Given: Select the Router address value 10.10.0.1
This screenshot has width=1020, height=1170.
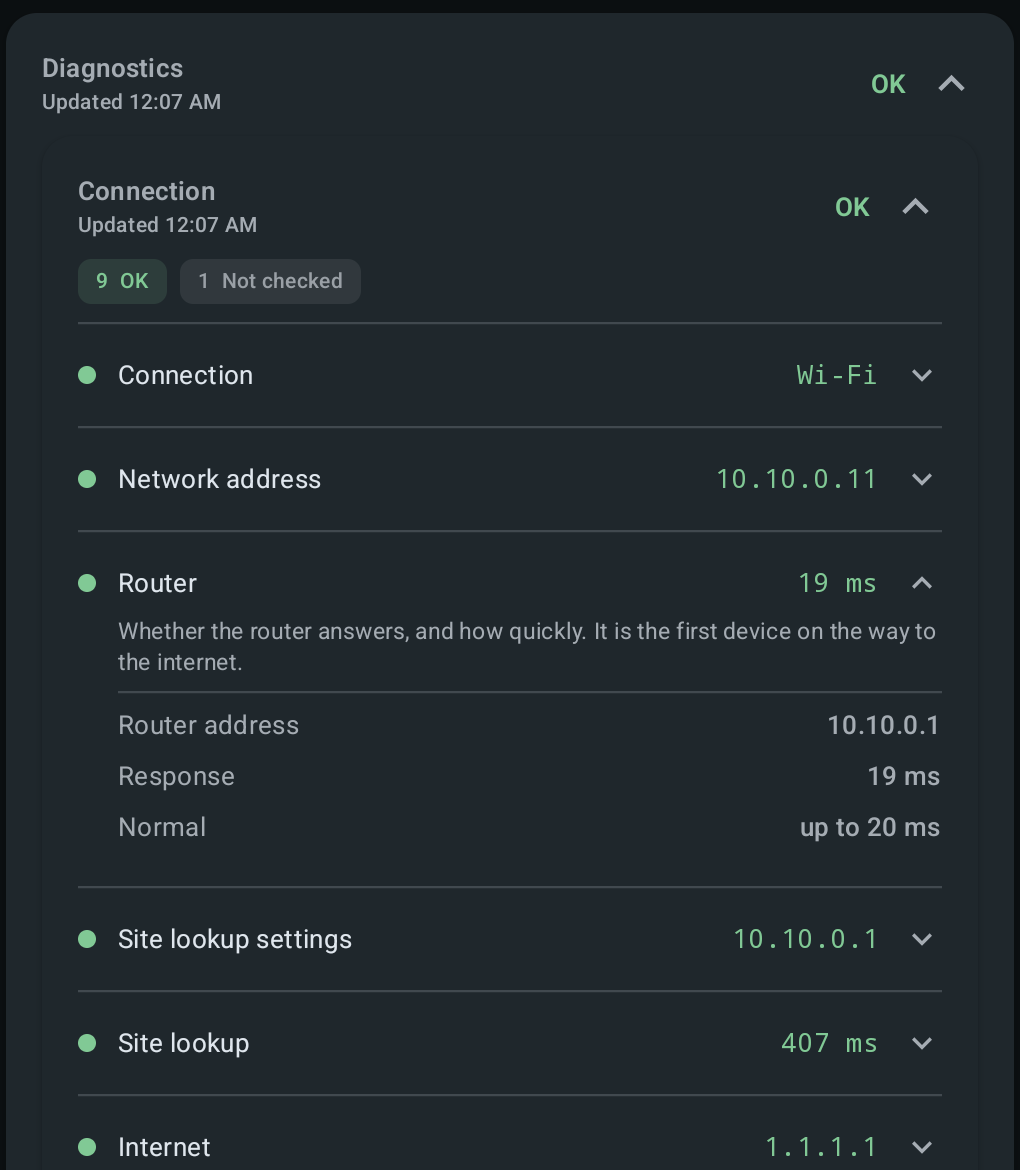Looking at the screenshot, I should pyautogui.click(x=883, y=725).
